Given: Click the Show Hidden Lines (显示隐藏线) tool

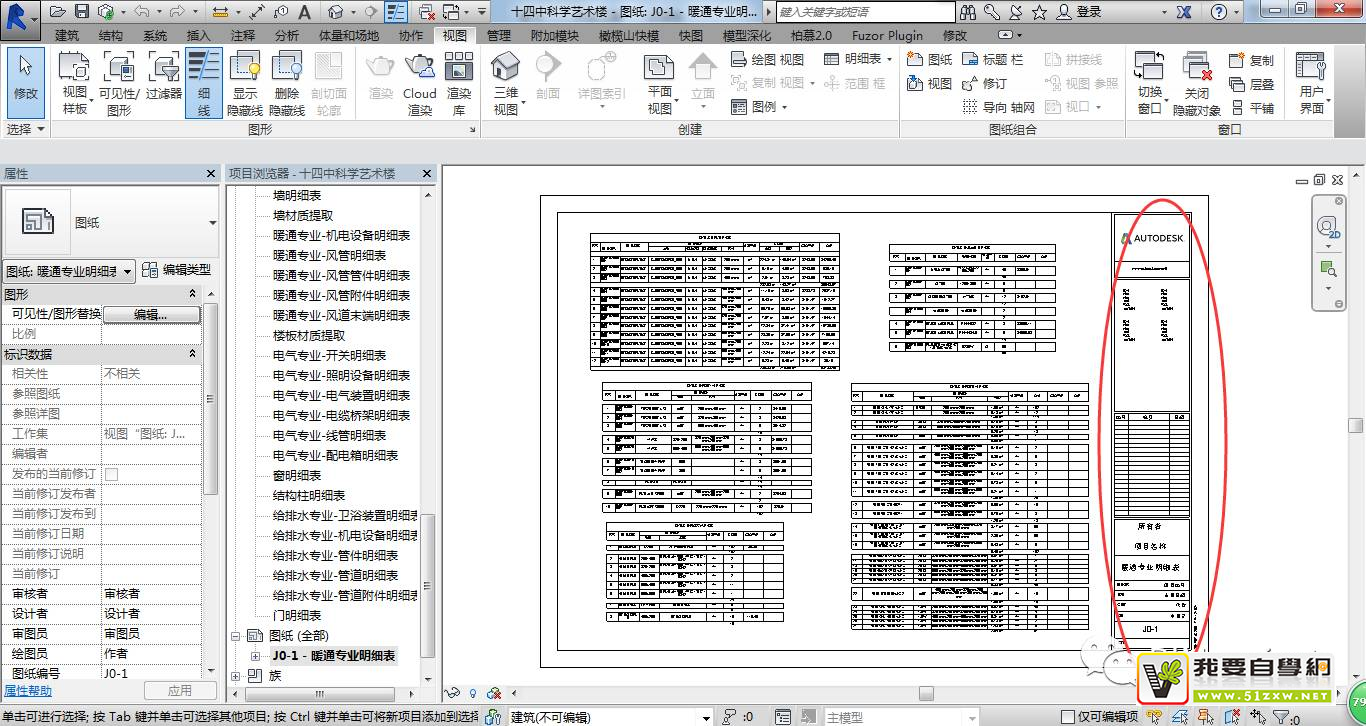Looking at the screenshot, I should (x=245, y=82).
